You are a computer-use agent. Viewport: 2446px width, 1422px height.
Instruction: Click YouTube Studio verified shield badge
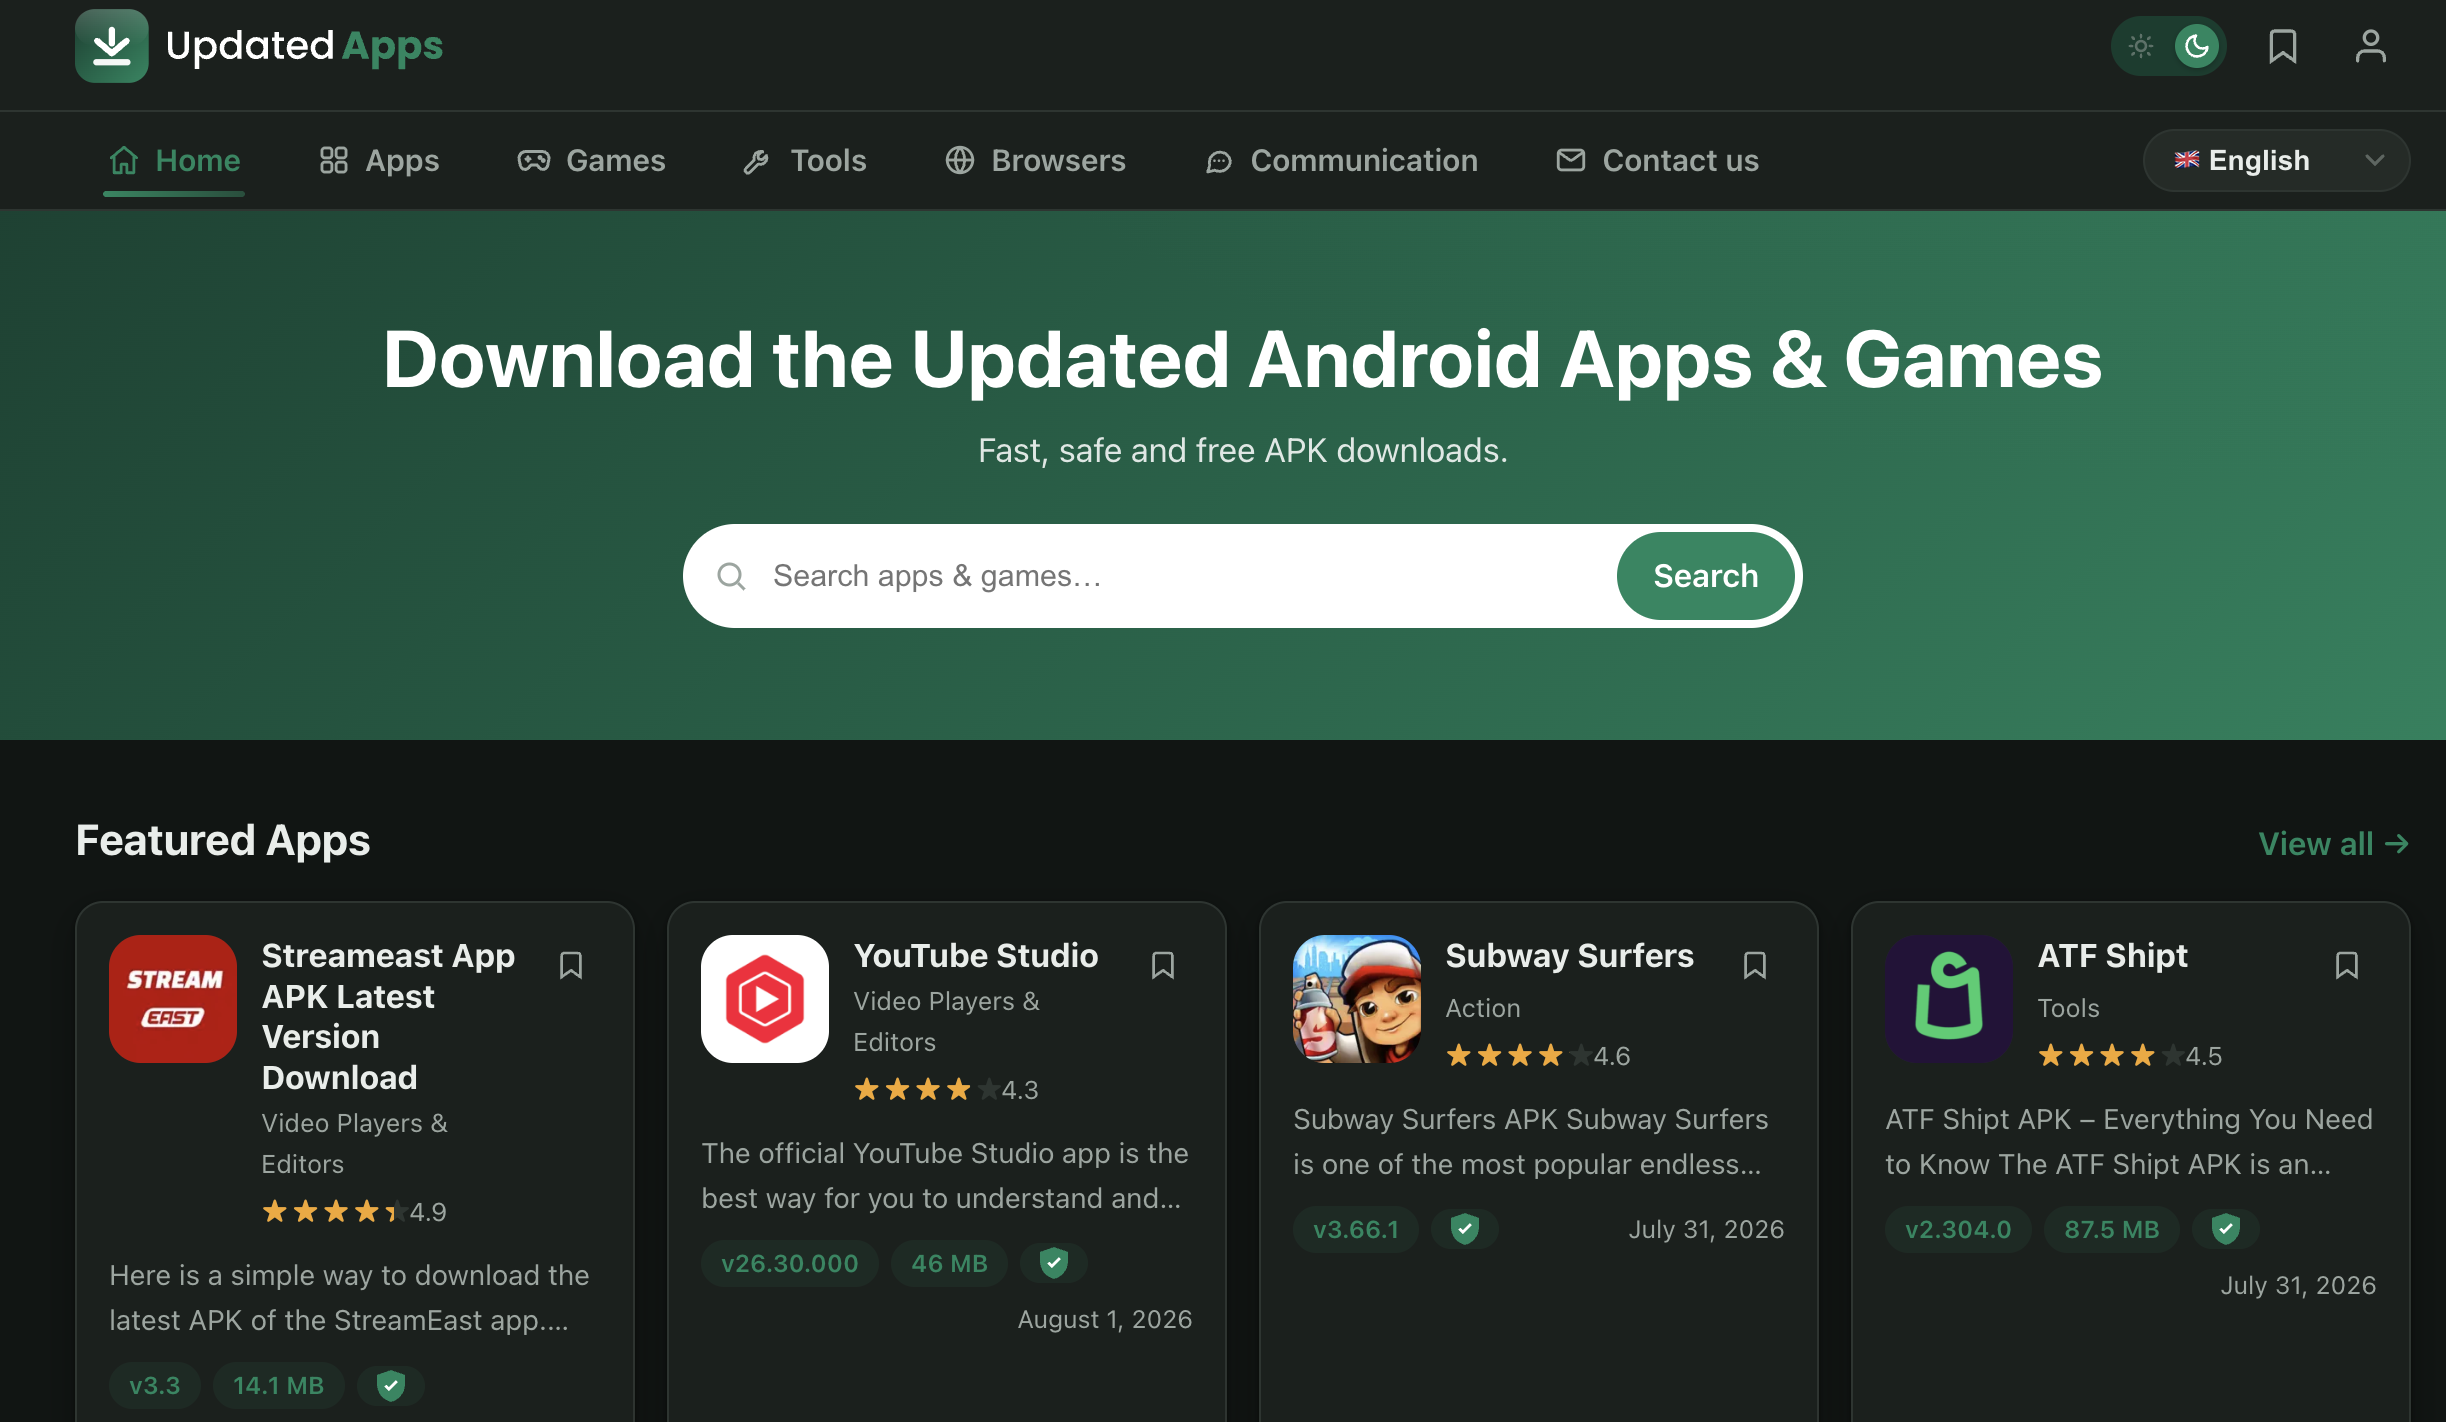[1054, 1263]
